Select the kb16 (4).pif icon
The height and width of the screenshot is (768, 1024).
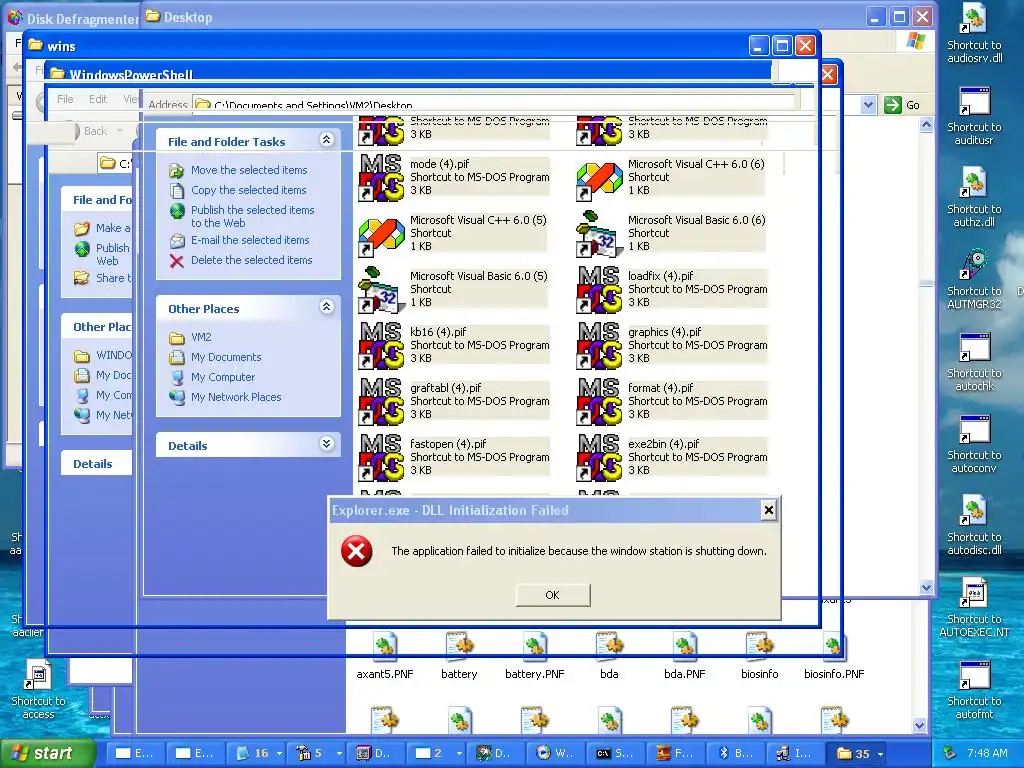(381, 345)
